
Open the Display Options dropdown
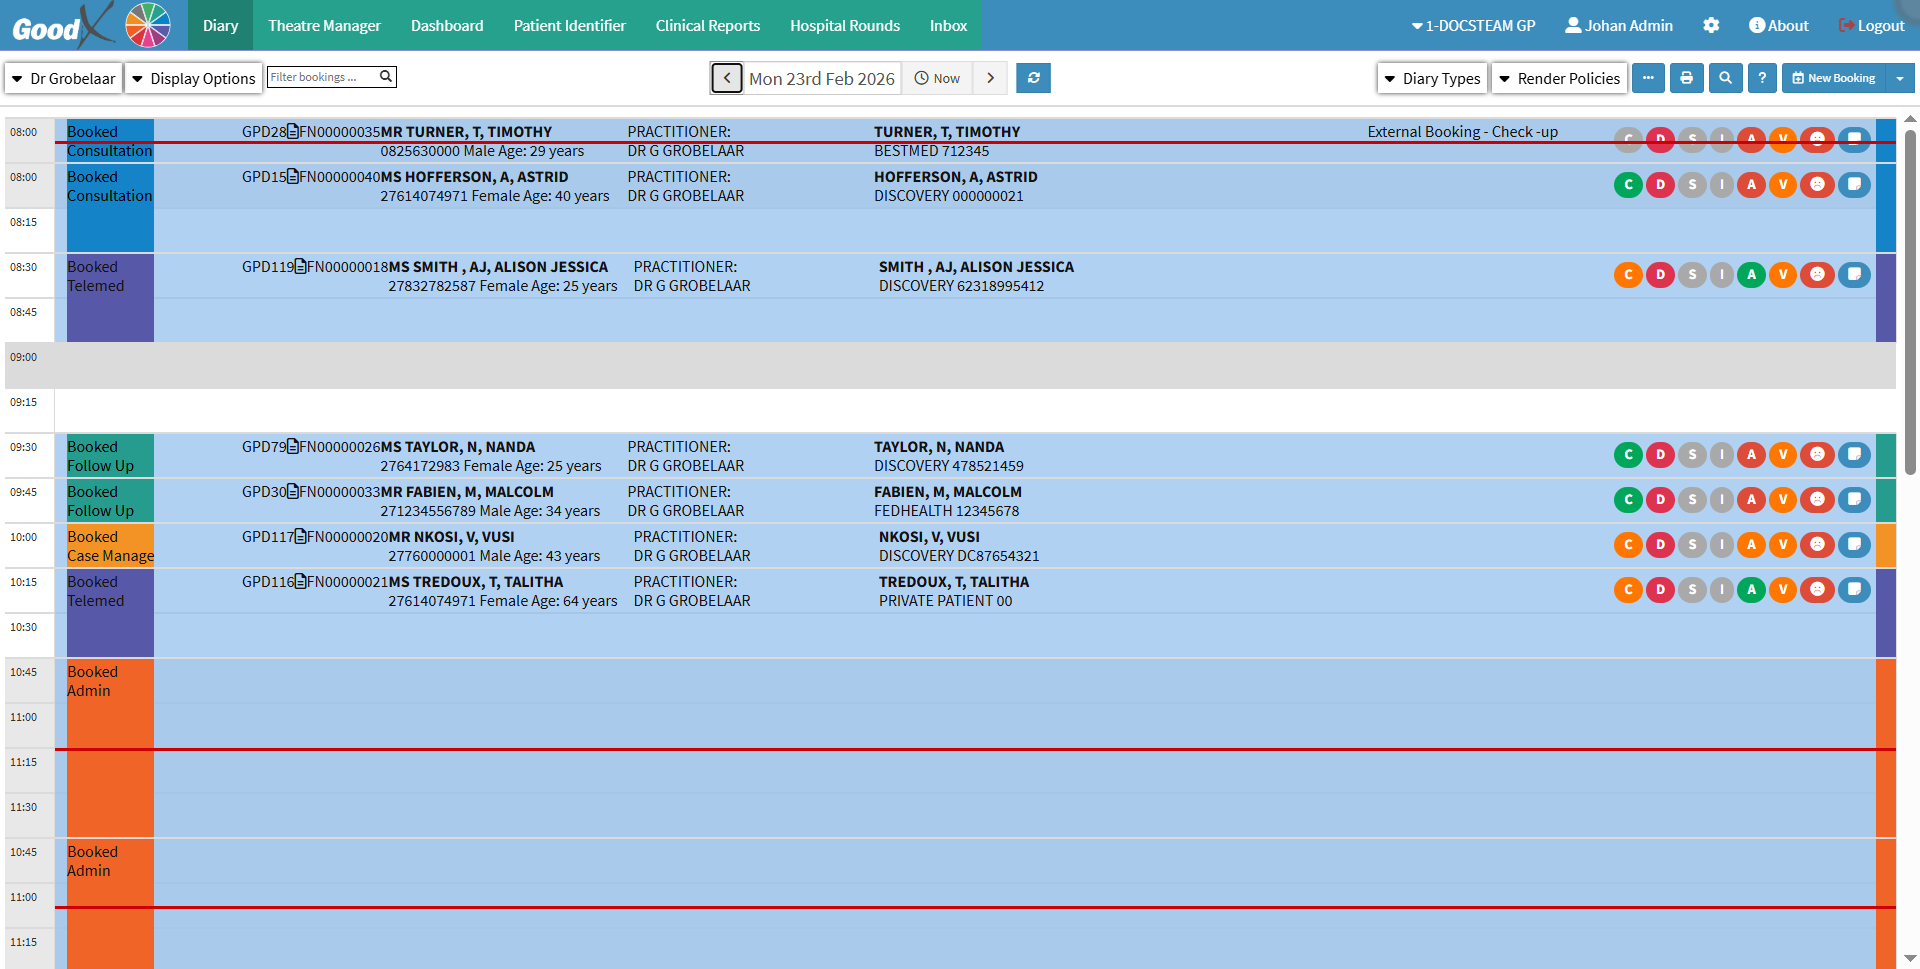pos(194,78)
